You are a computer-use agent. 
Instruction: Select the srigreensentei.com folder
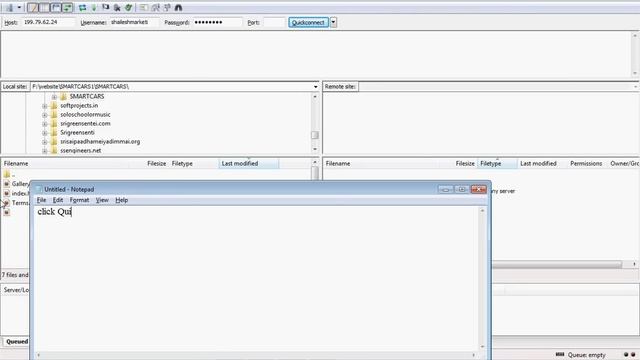coord(85,123)
